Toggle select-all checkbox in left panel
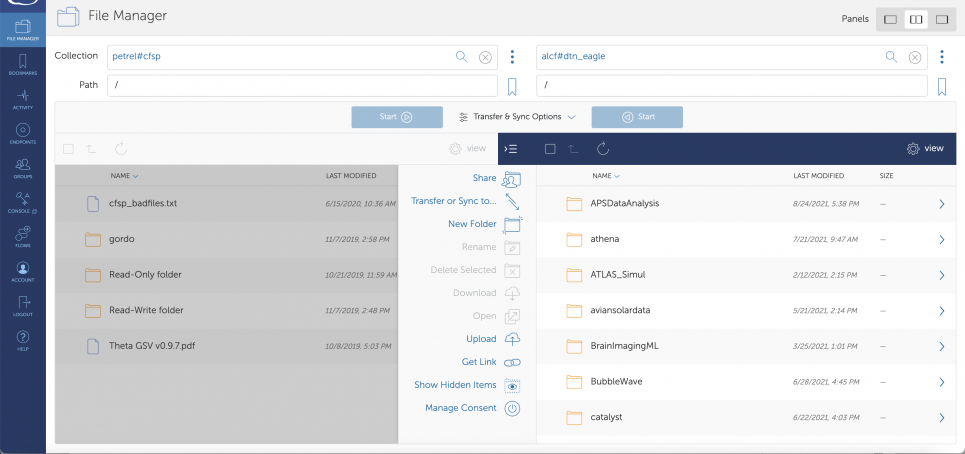965x454 pixels. tap(68, 149)
